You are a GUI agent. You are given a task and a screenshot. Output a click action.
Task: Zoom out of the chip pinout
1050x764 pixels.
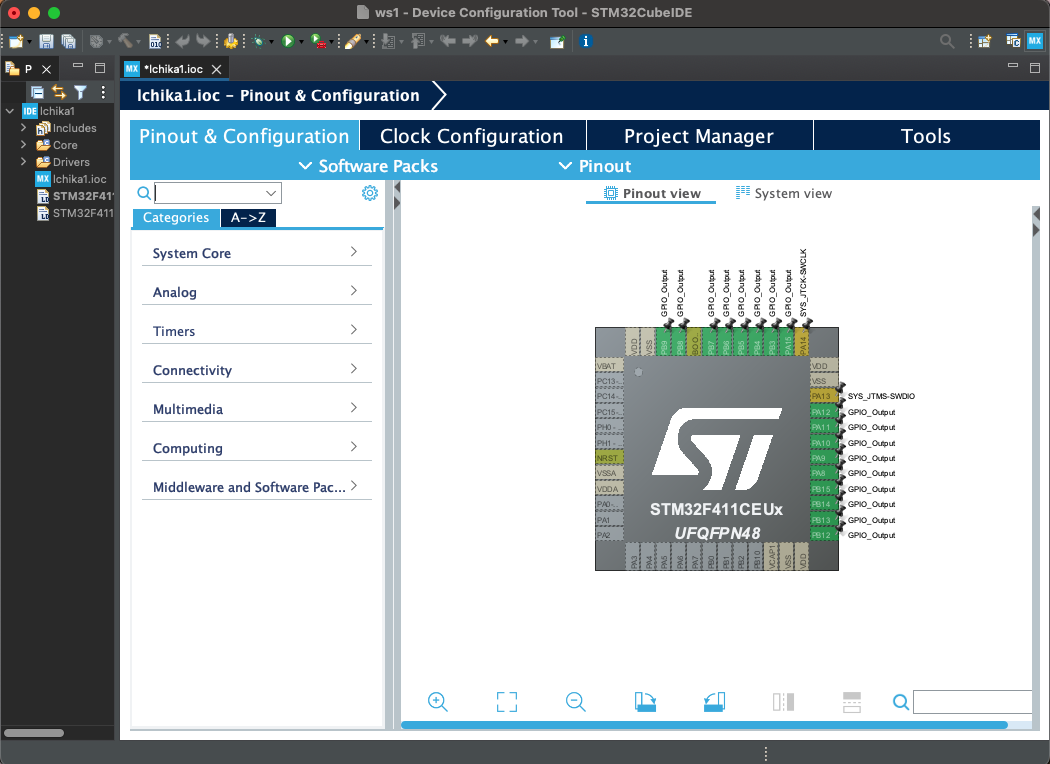575,702
